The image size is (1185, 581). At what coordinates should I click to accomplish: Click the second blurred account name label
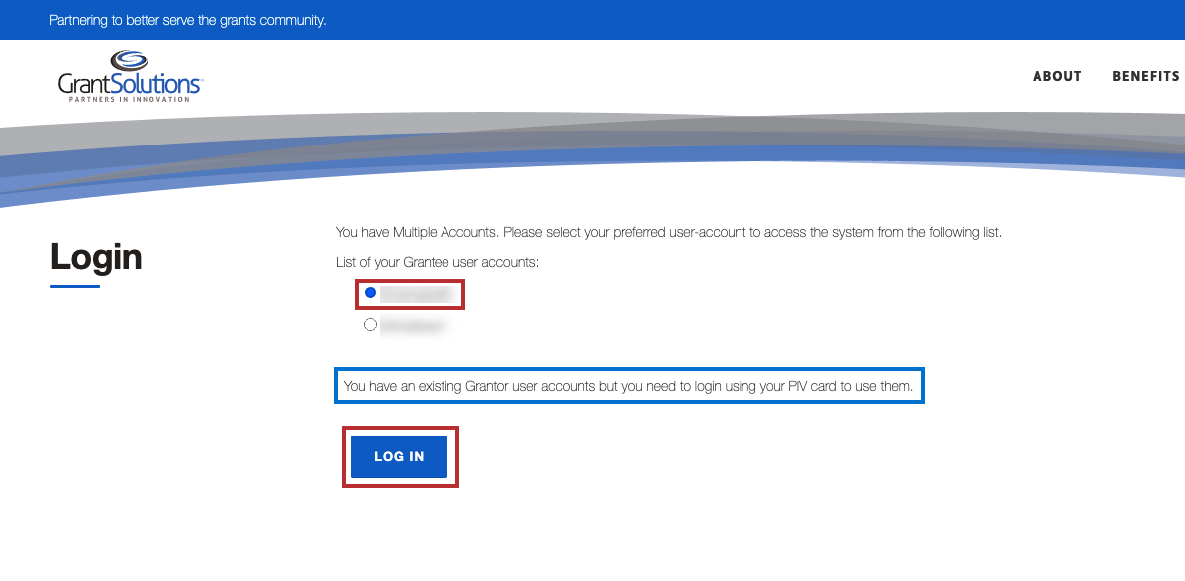tap(412, 325)
